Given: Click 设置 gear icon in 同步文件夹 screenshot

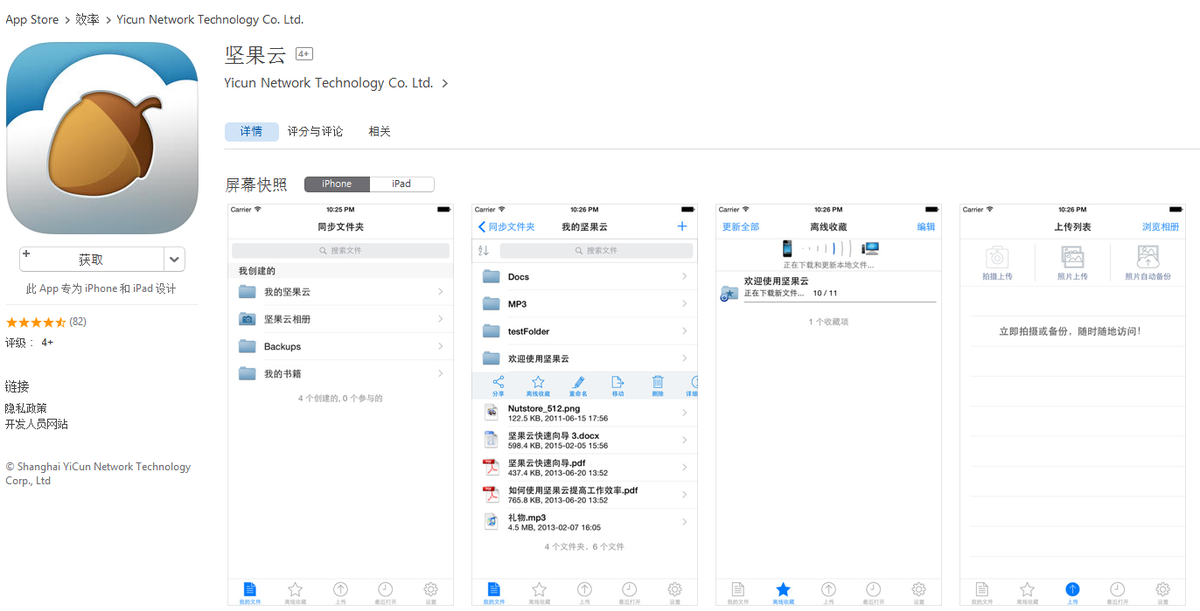Looking at the screenshot, I should tap(431, 590).
